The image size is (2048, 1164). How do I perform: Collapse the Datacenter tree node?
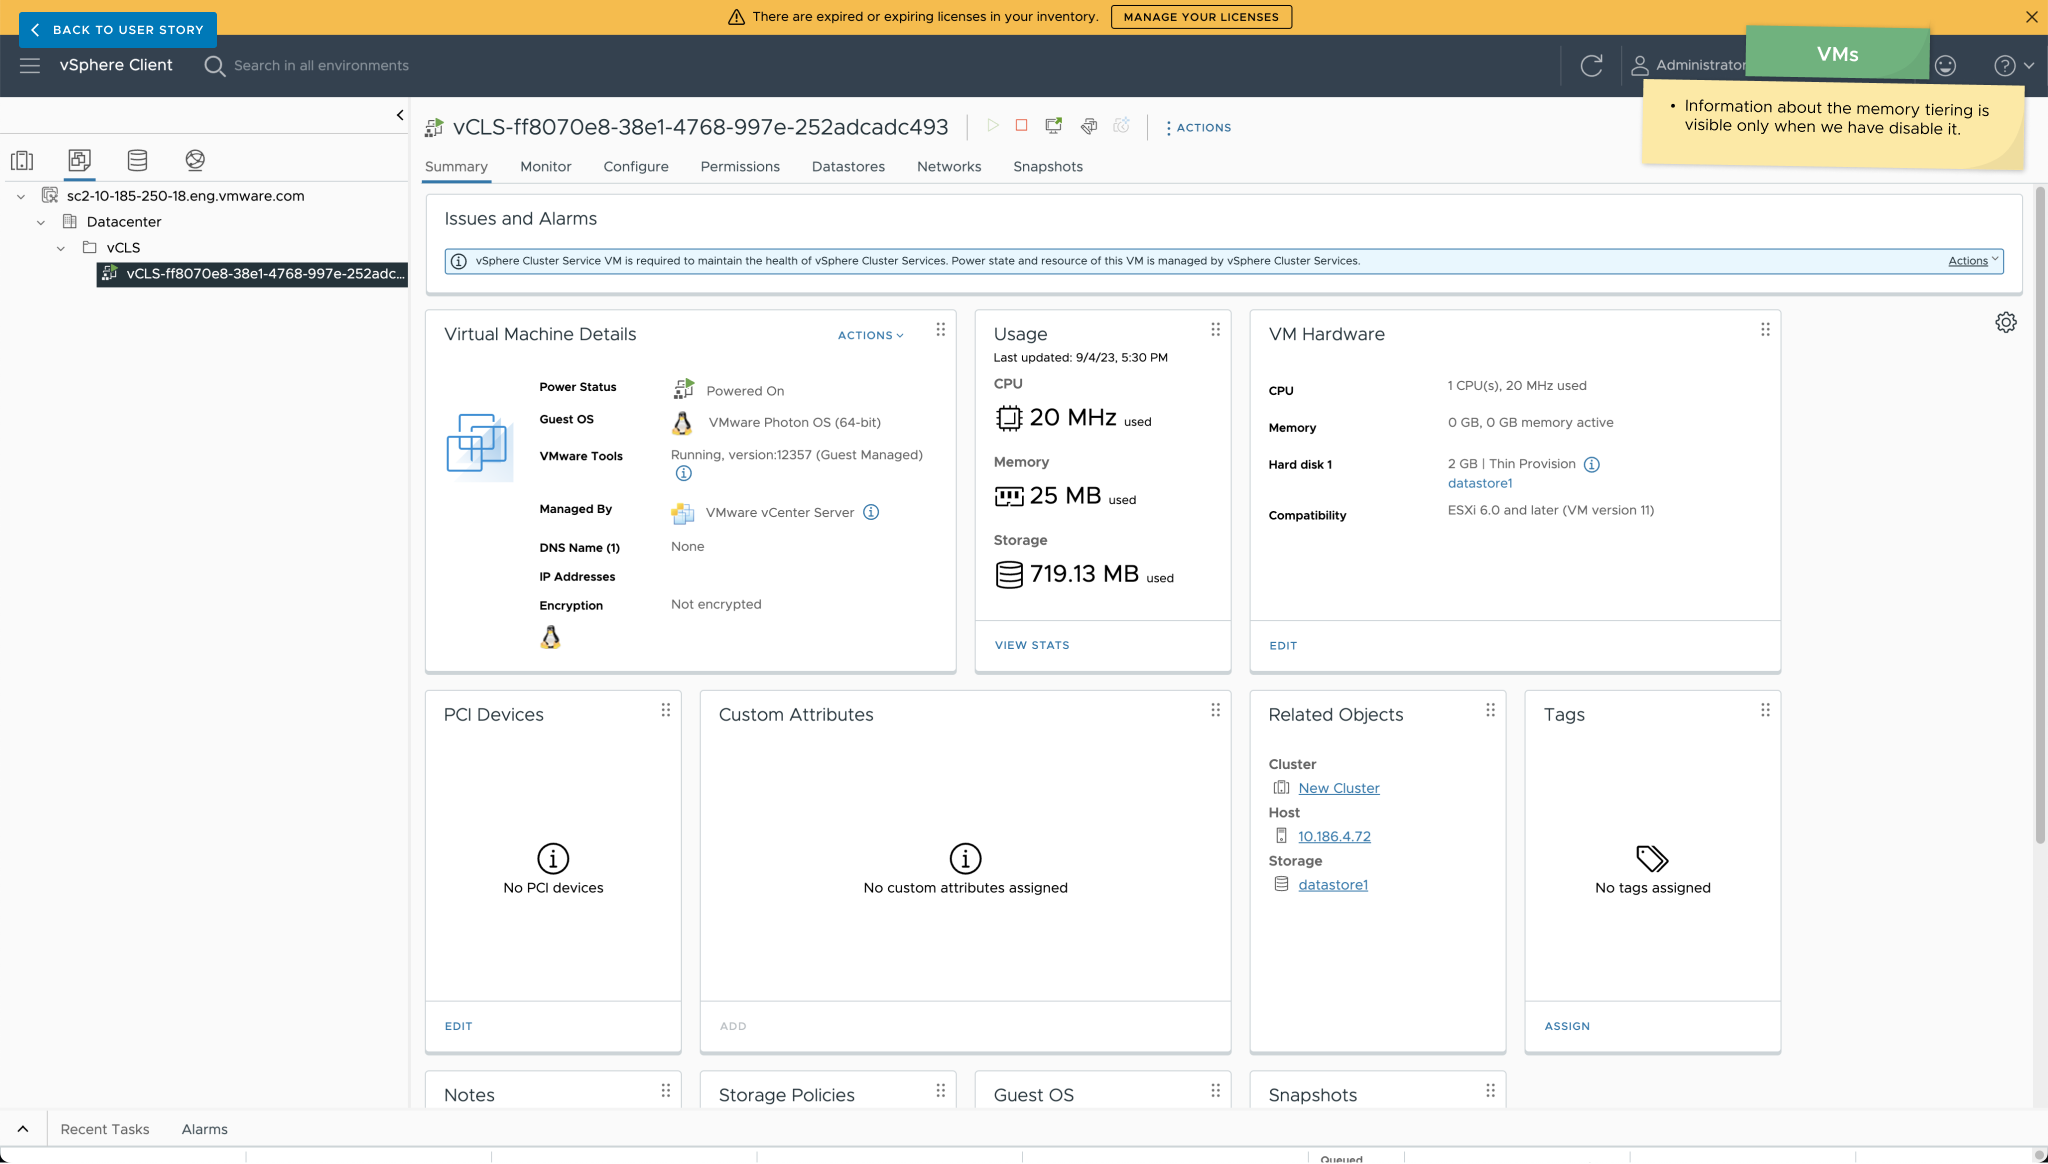[41, 223]
